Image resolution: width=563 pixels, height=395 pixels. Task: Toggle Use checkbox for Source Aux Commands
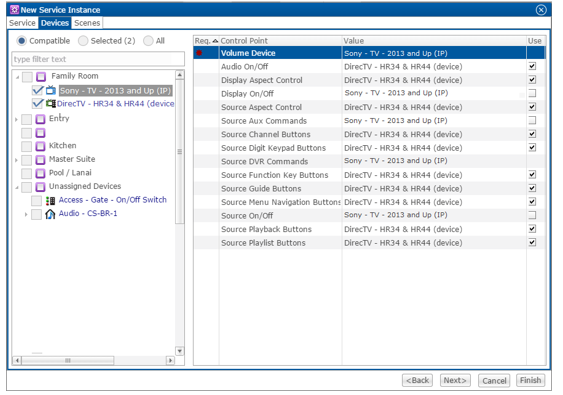click(532, 120)
